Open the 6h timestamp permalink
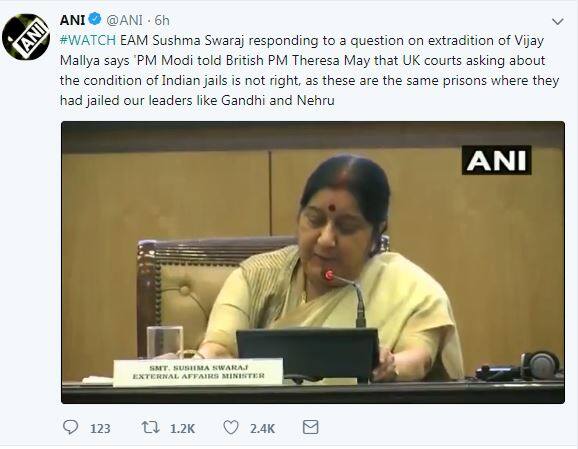 (x=162, y=20)
